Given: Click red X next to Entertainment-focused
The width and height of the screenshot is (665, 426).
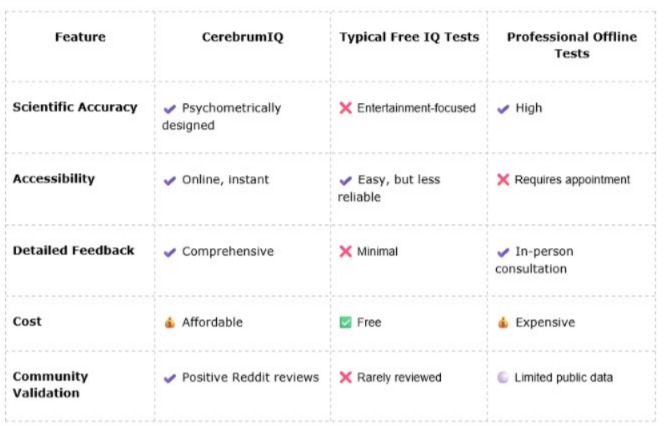Looking at the screenshot, I should pos(346,108).
